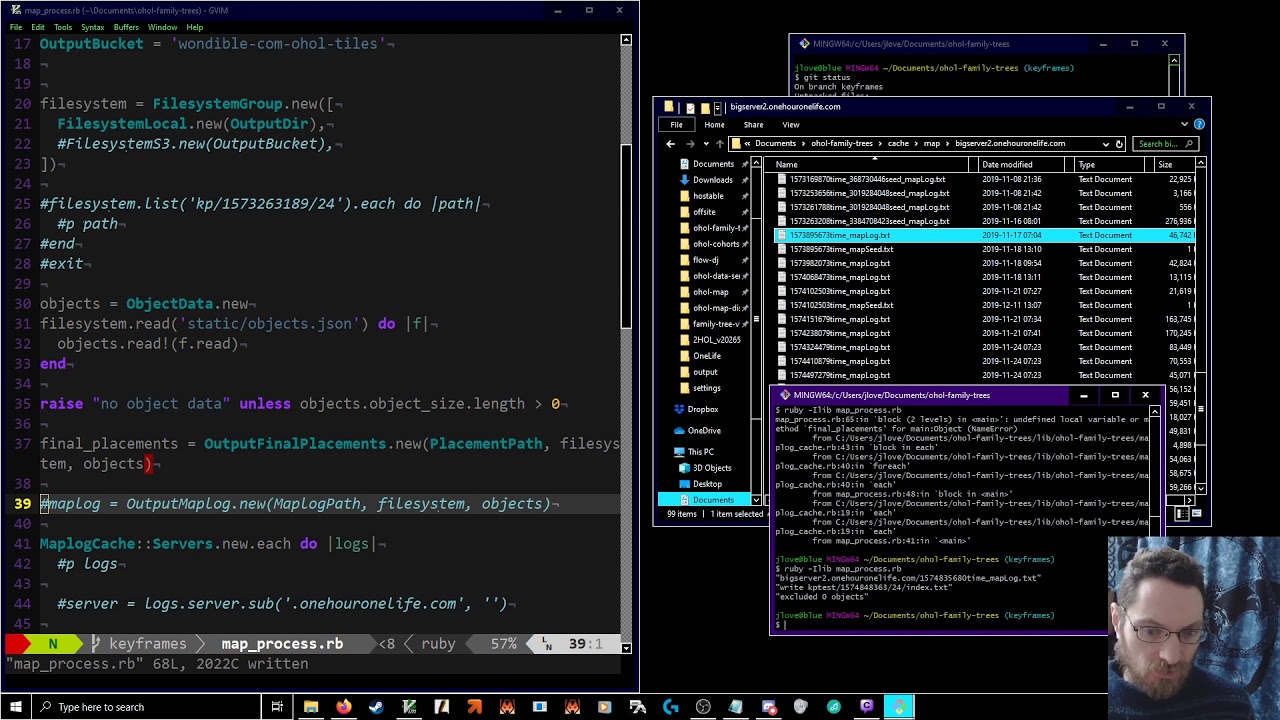1280x720 pixels.
Task: Launch Firefox from the taskbar
Action: click(343, 707)
